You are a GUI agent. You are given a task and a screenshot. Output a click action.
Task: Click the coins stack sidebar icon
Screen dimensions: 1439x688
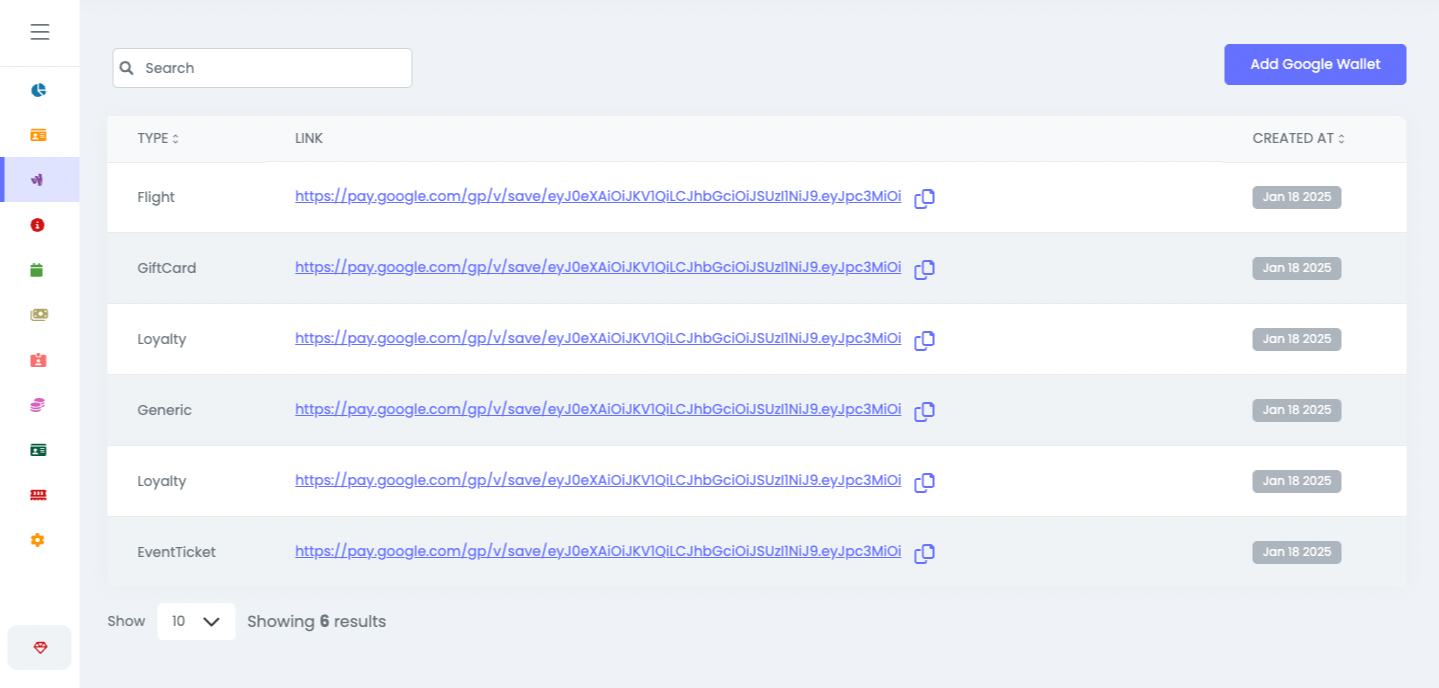(39, 404)
